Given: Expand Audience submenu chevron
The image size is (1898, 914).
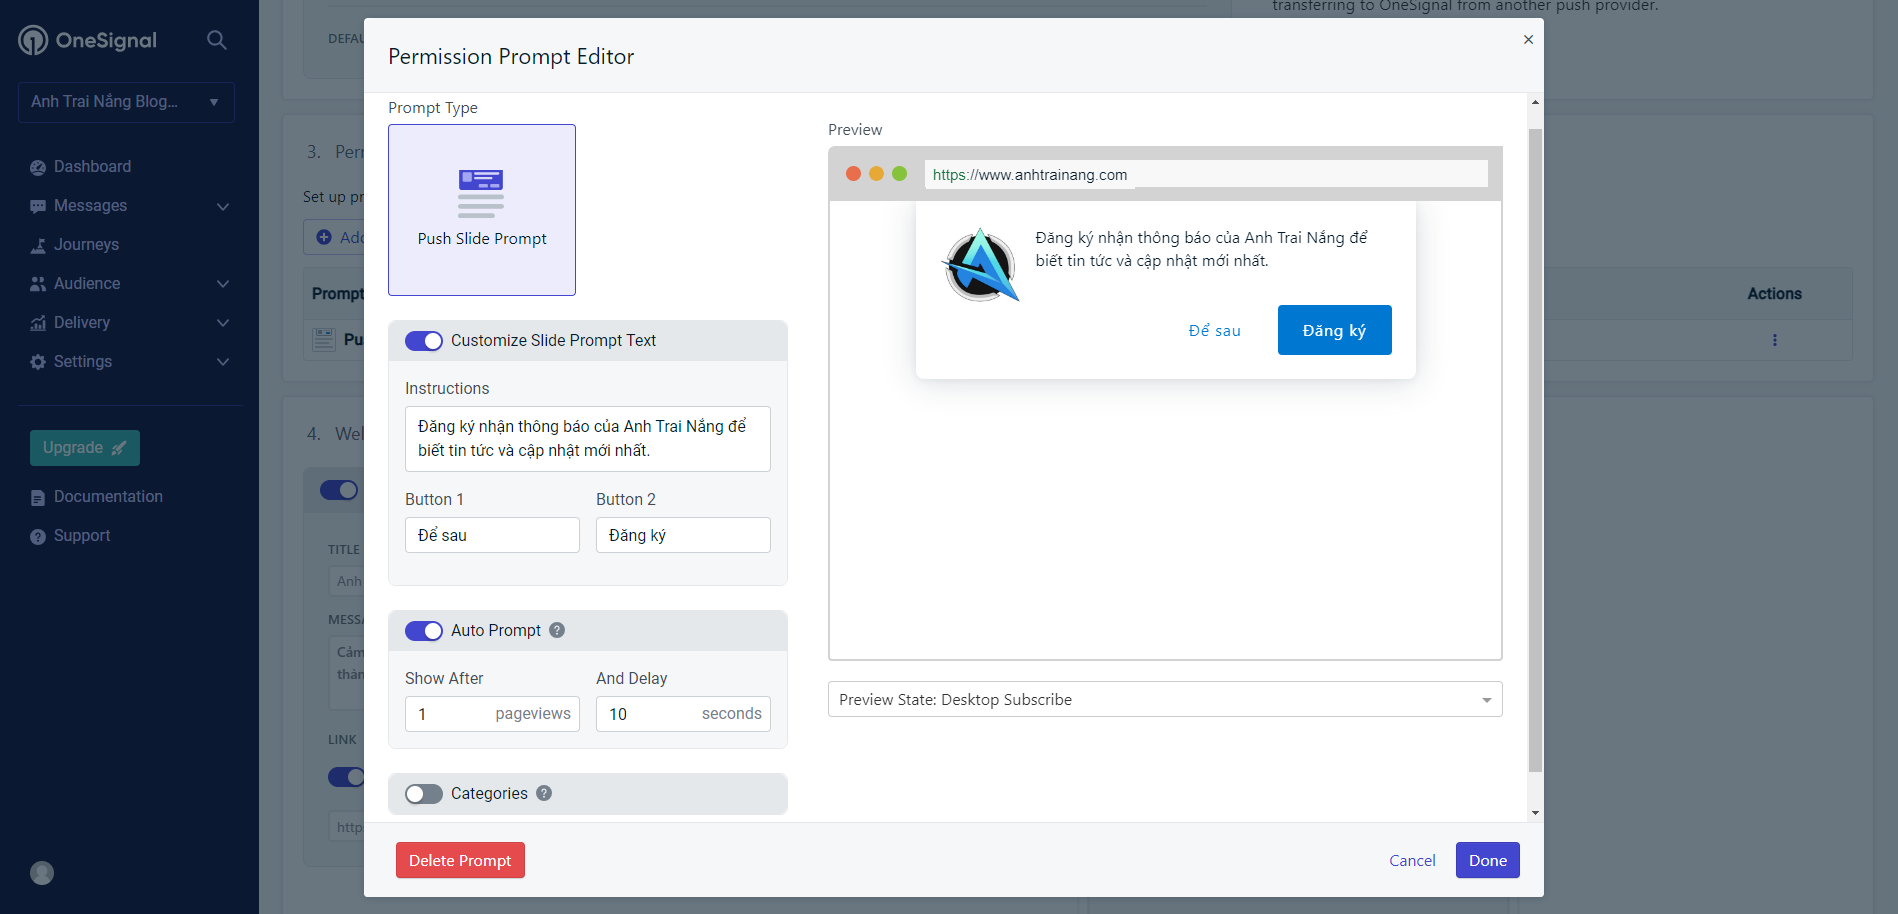Looking at the screenshot, I should pyautogui.click(x=223, y=284).
